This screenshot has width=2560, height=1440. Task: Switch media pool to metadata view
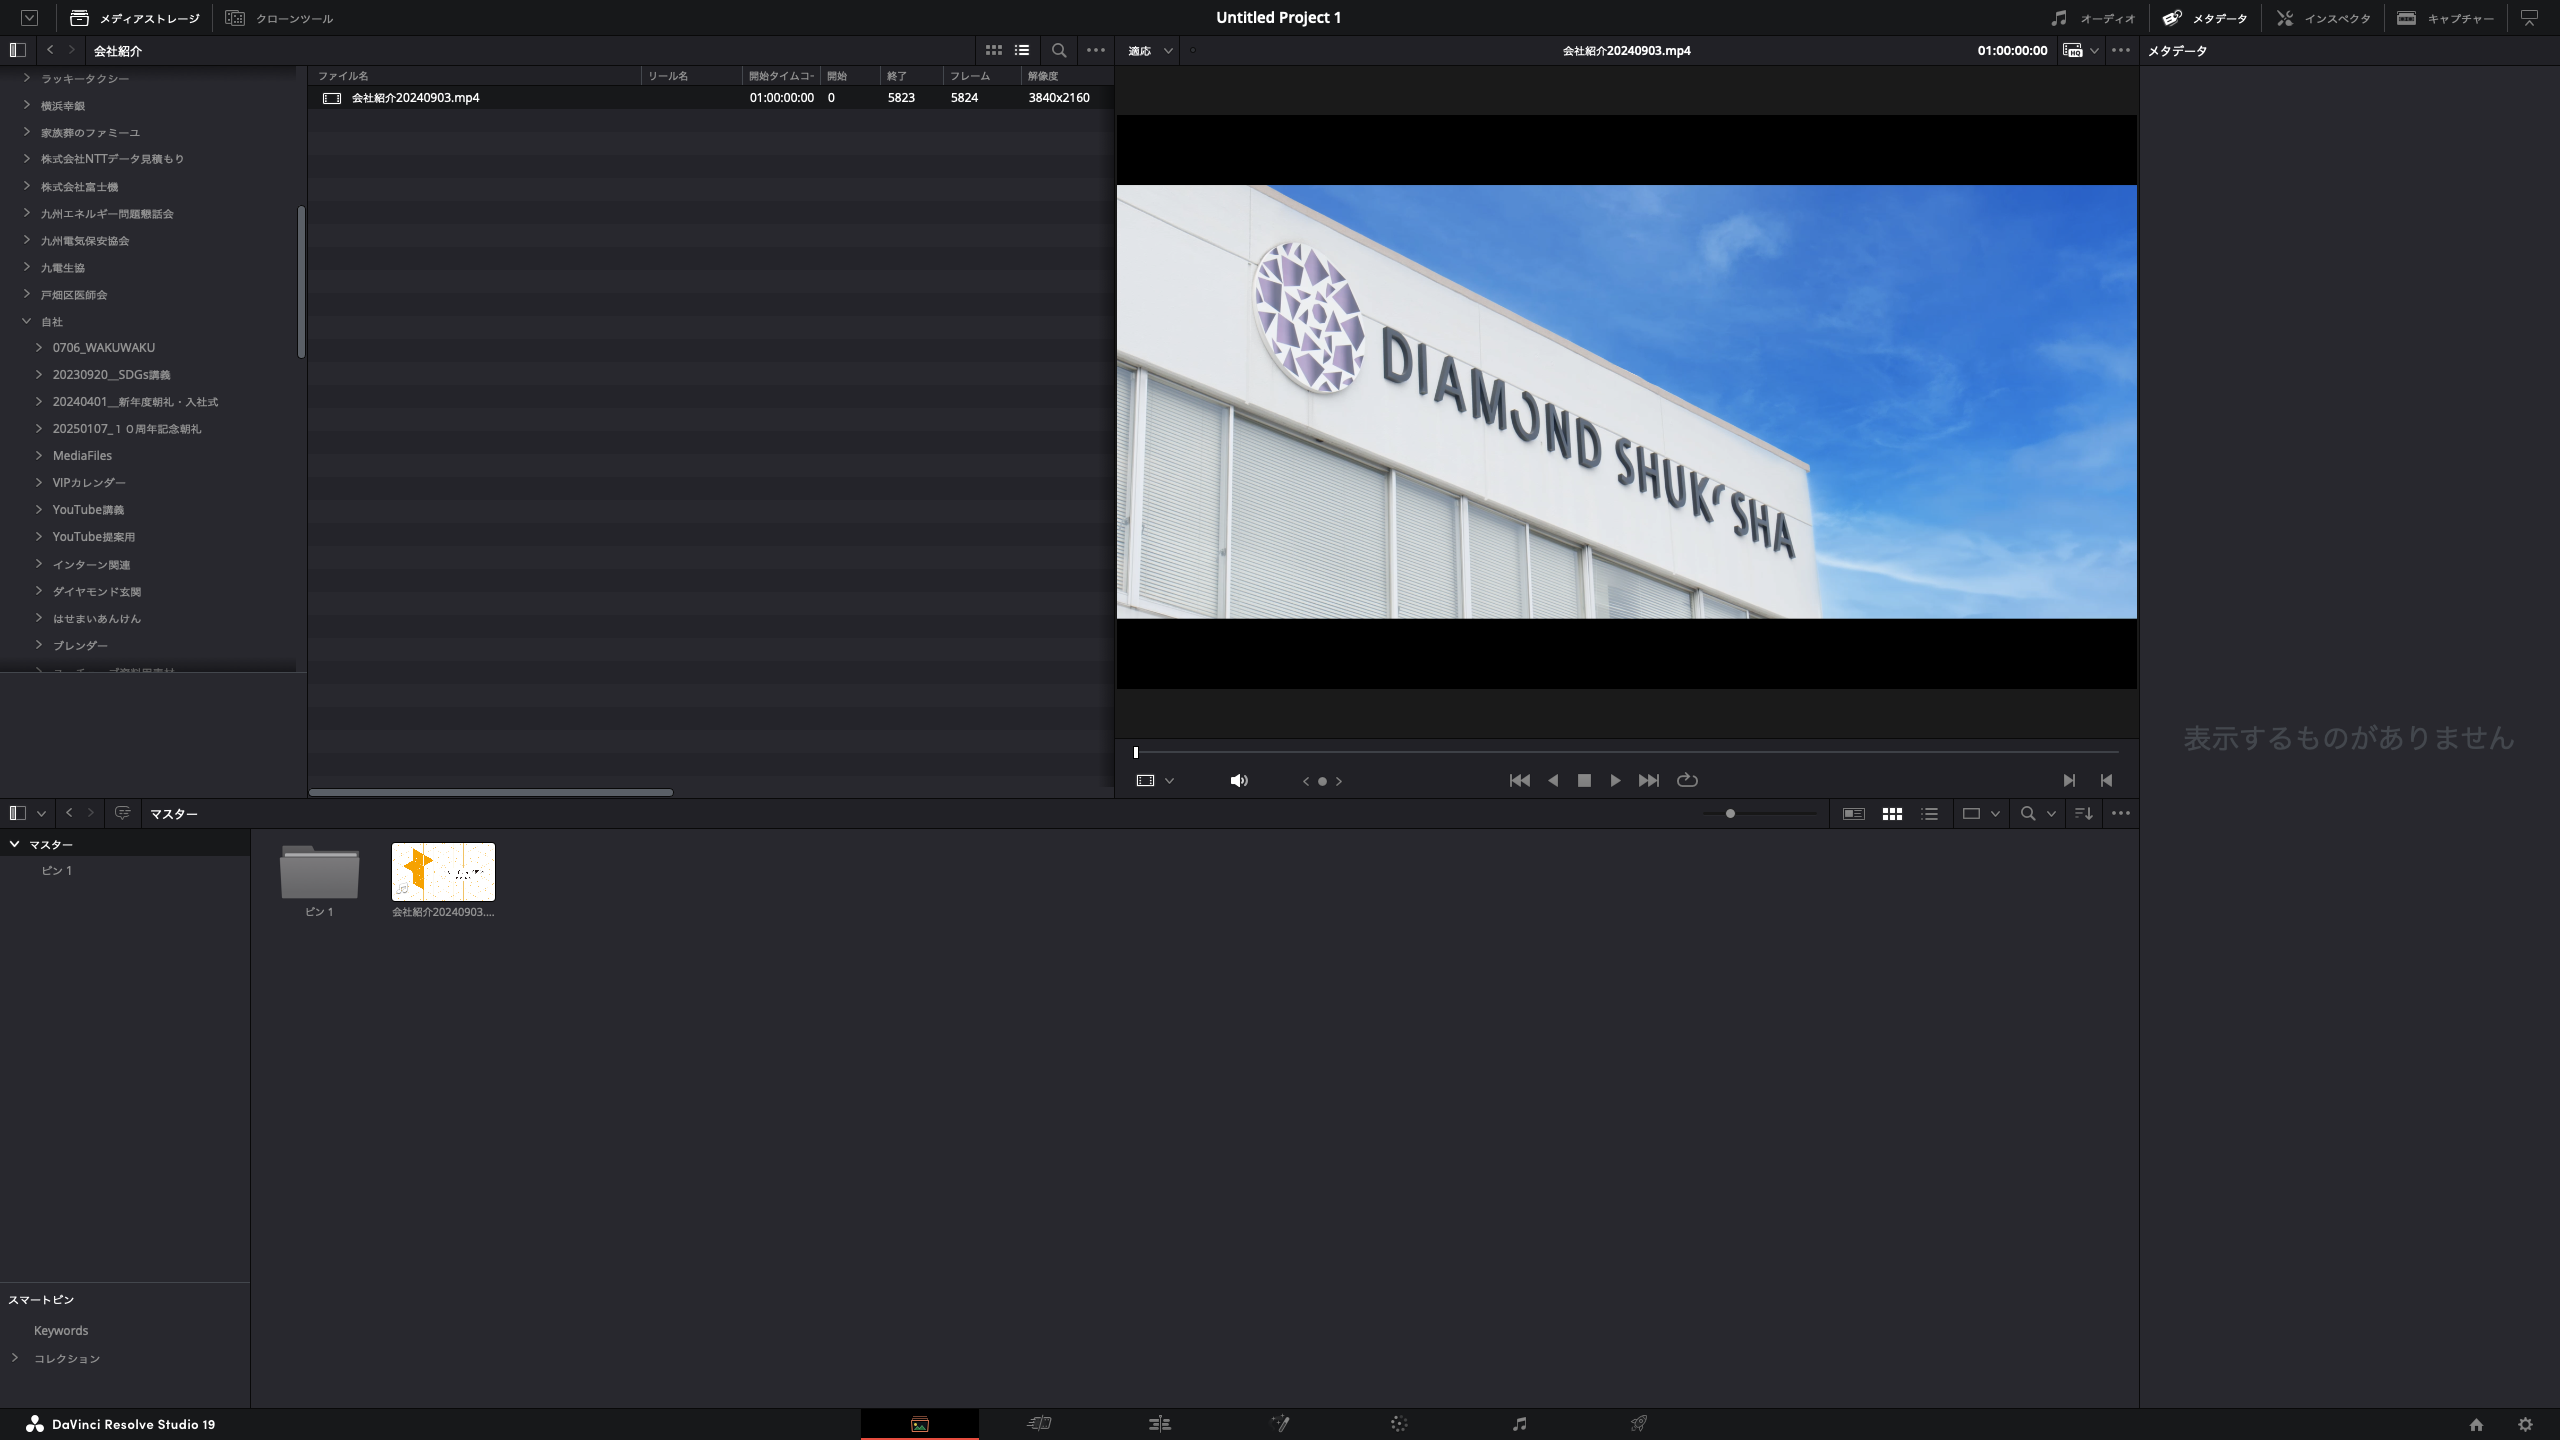[x=1853, y=814]
